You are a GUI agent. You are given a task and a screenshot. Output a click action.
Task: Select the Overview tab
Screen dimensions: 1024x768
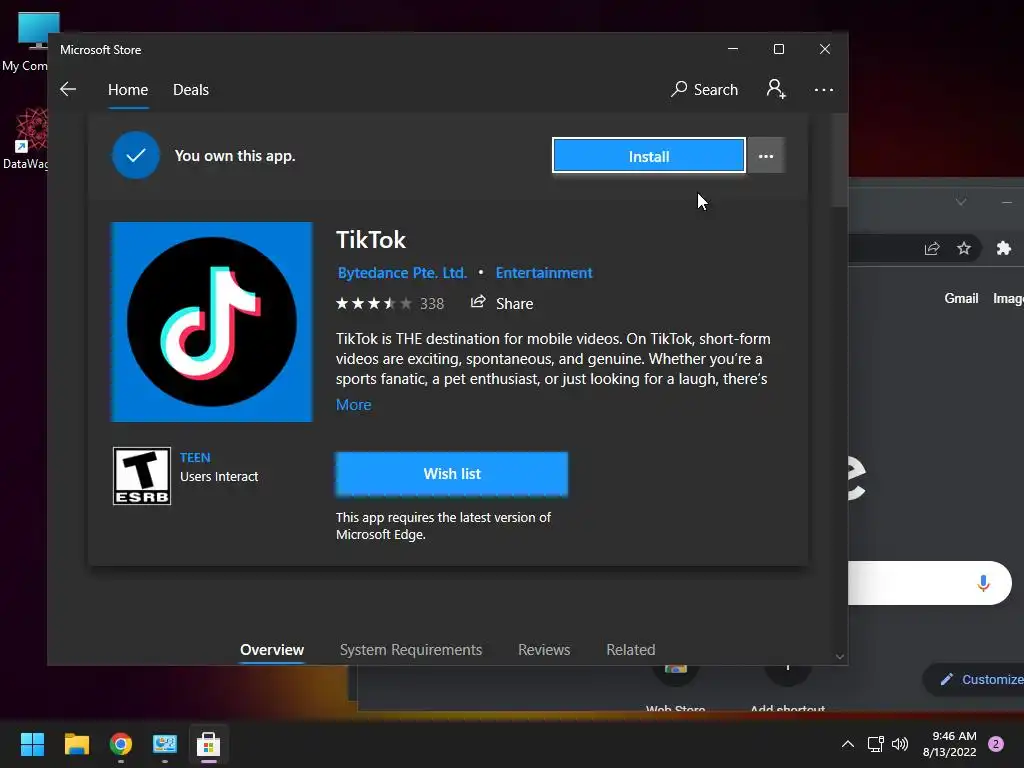(272, 650)
